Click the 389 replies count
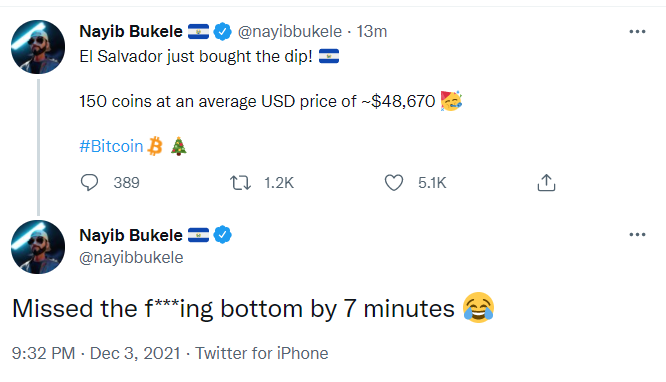Image resolution: width=666 pixels, height=382 pixels. click(x=127, y=183)
